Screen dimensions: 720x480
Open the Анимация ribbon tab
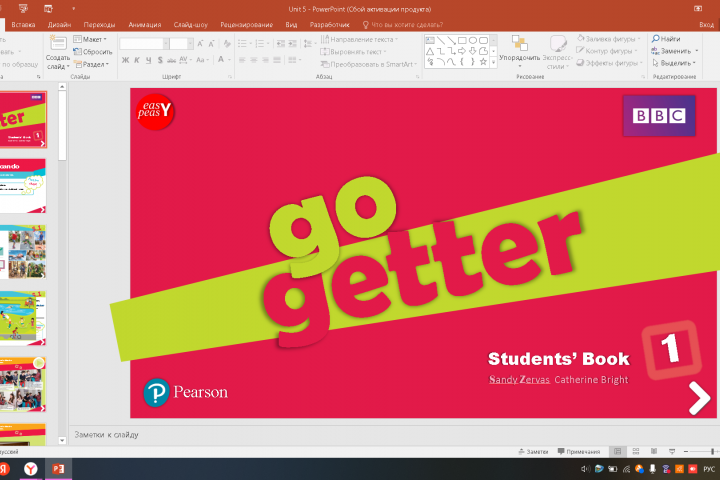[145, 25]
